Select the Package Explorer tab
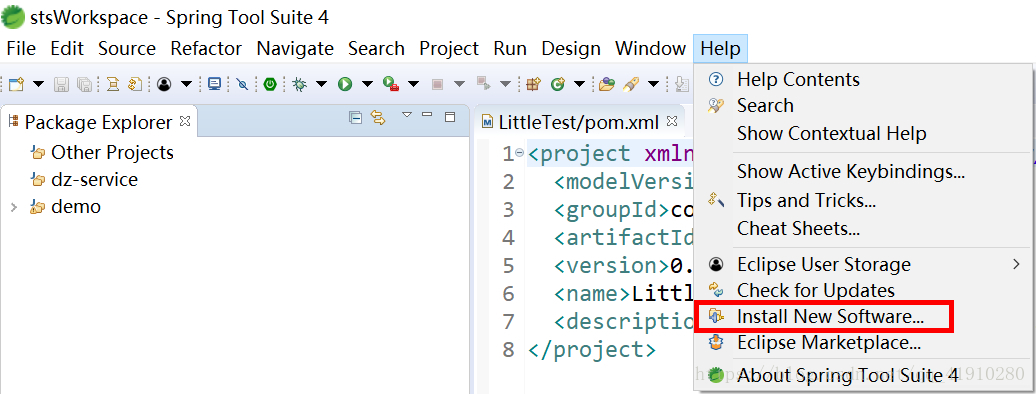 tap(98, 122)
